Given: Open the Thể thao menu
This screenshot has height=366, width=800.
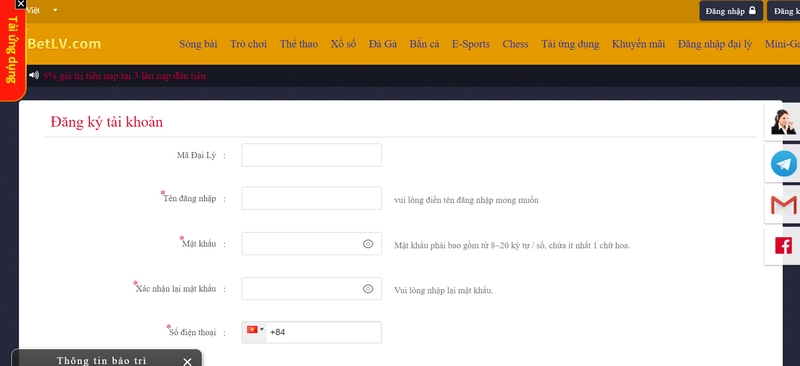Looking at the screenshot, I should [x=298, y=44].
